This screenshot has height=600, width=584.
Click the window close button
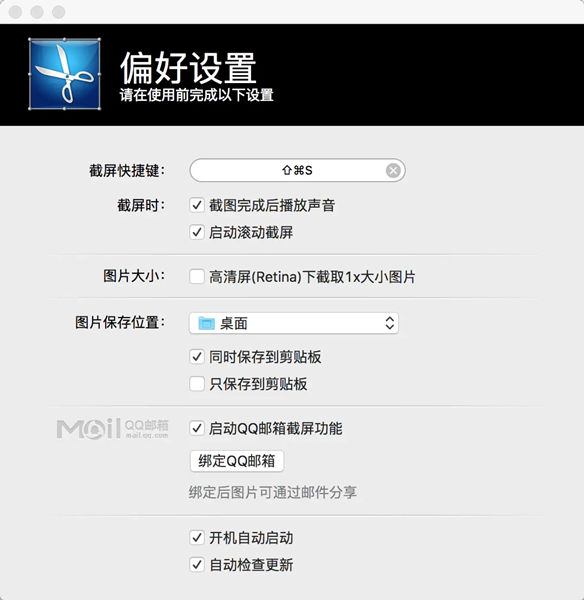[x=15, y=12]
